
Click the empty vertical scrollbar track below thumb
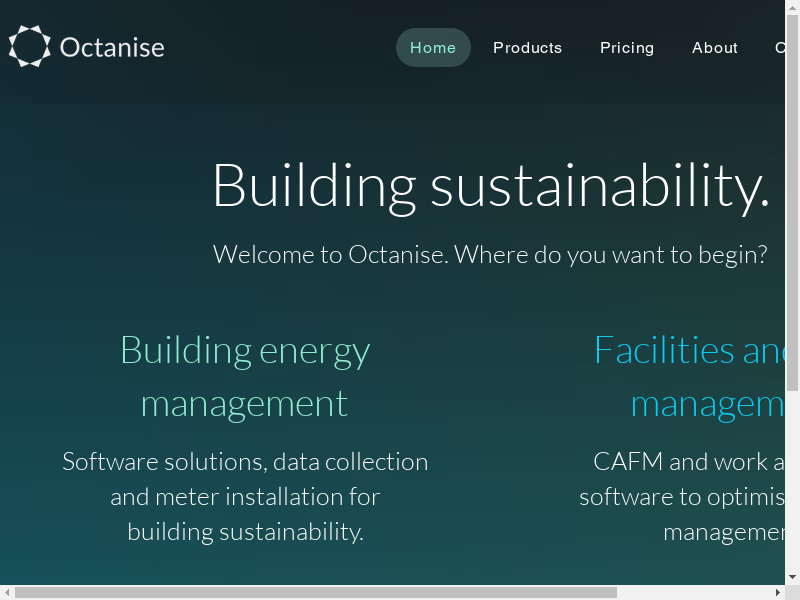[x=792, y=480]
